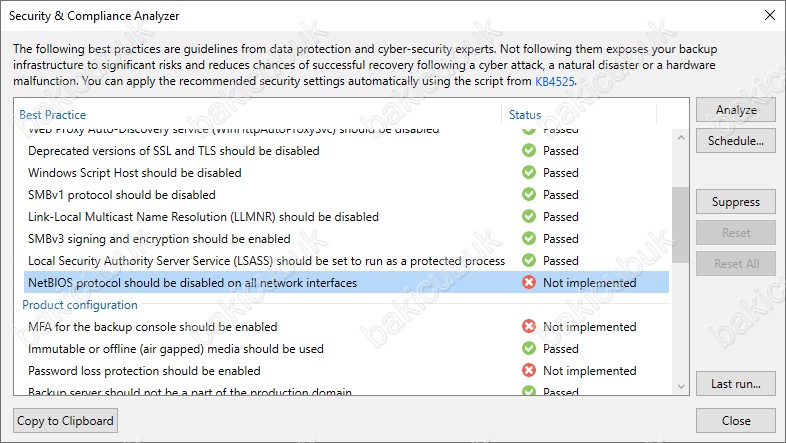This screenshot has height=443, width=786.
Task: Click the green check icon for Windows Script Host
Action: [528, 172]
